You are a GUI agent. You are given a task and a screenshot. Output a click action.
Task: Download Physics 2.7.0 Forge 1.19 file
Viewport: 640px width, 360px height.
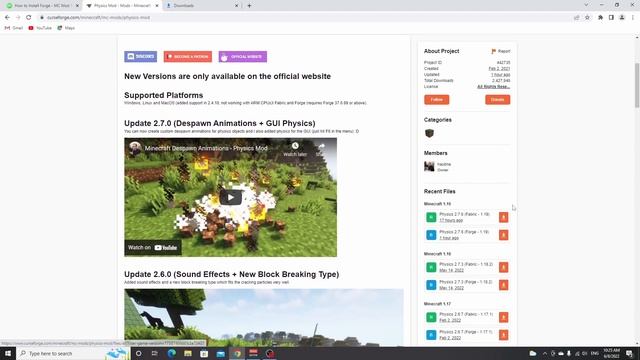coord(503,235)
